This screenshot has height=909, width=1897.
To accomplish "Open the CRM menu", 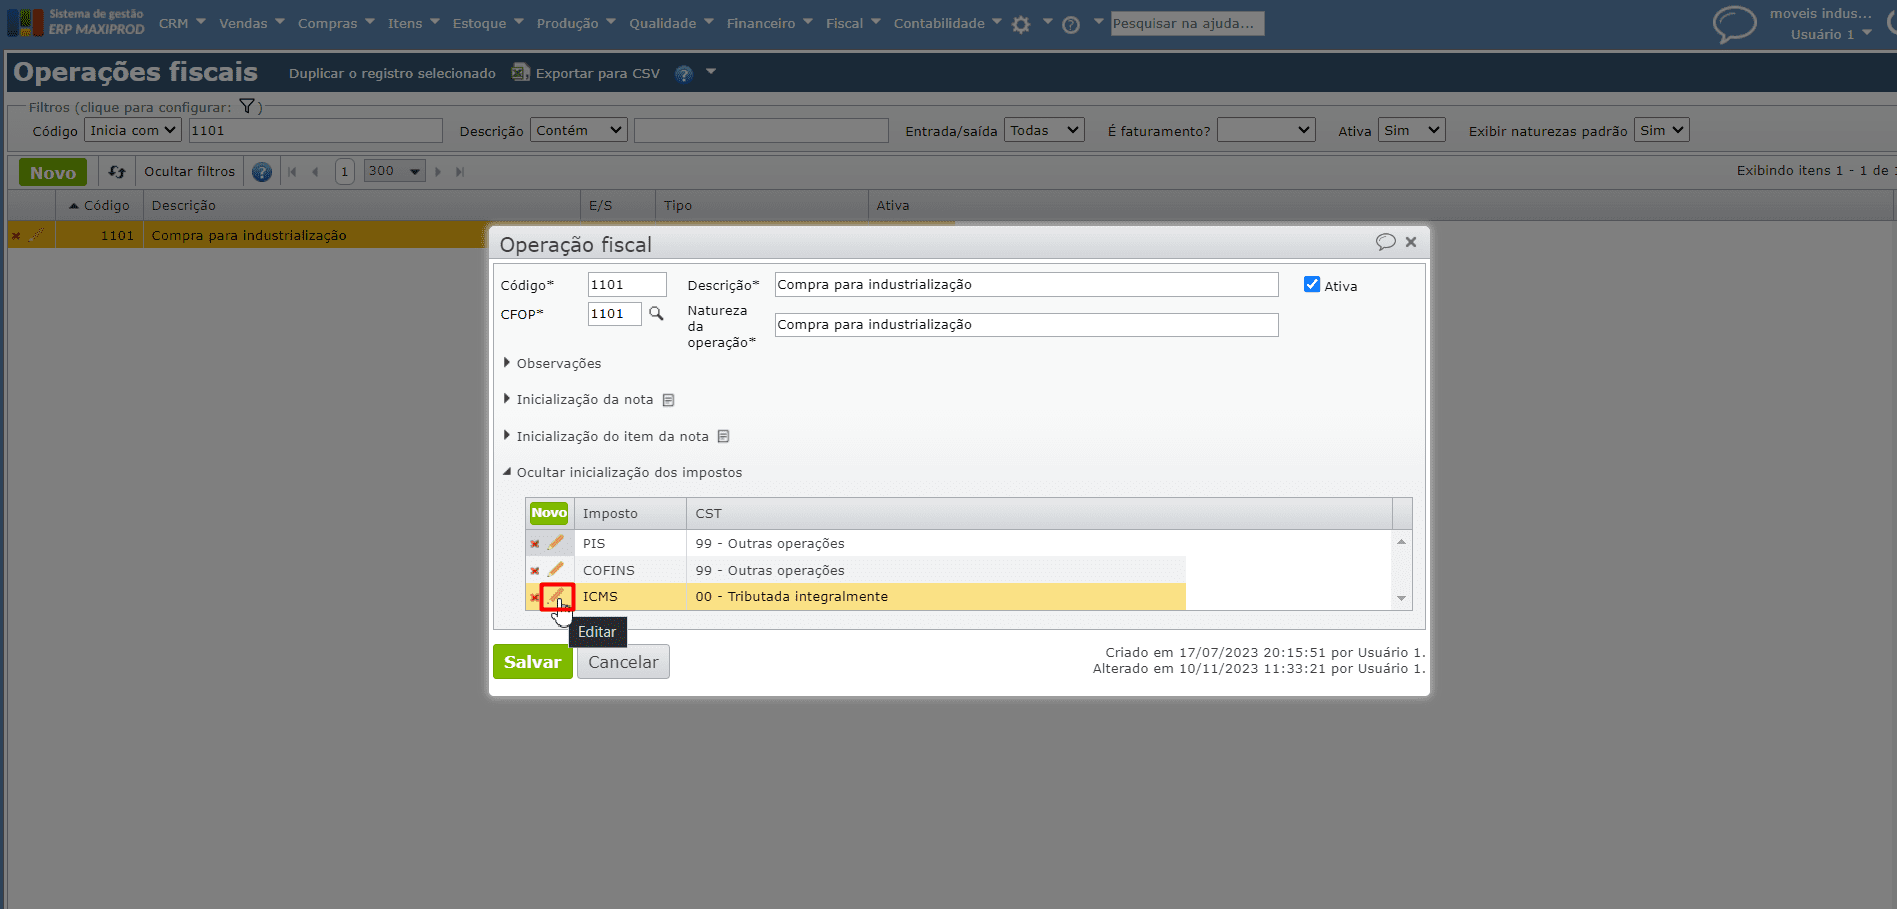I will [x=182, y=23].
